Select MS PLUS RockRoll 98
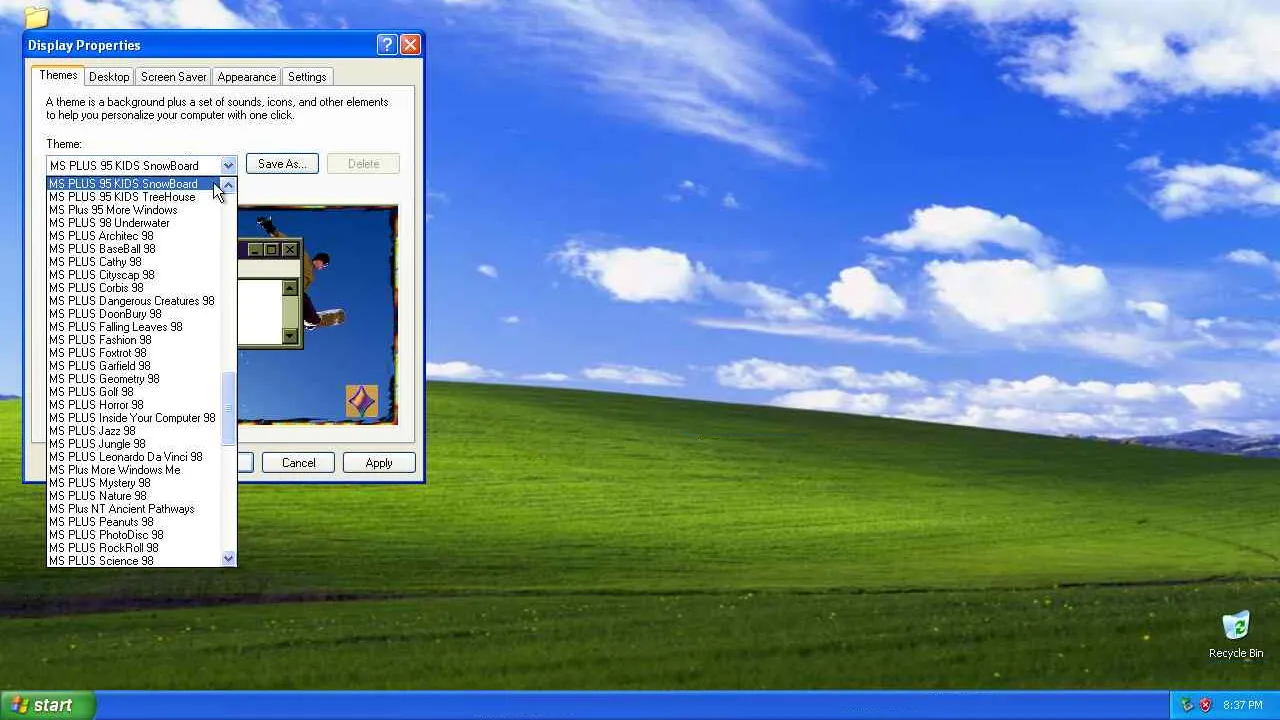Image resolution: width=1280 pixels, height=720 pixels. click(134, 548)
